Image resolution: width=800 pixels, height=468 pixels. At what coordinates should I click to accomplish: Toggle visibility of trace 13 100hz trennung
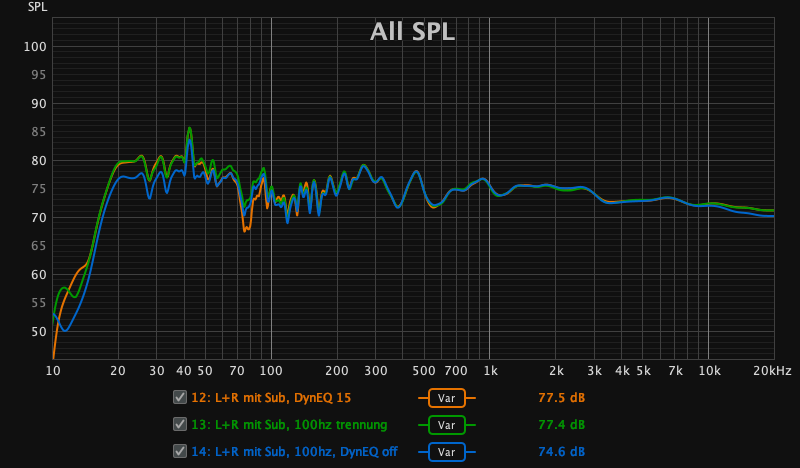pyautogui.click(x=180, y=424)
